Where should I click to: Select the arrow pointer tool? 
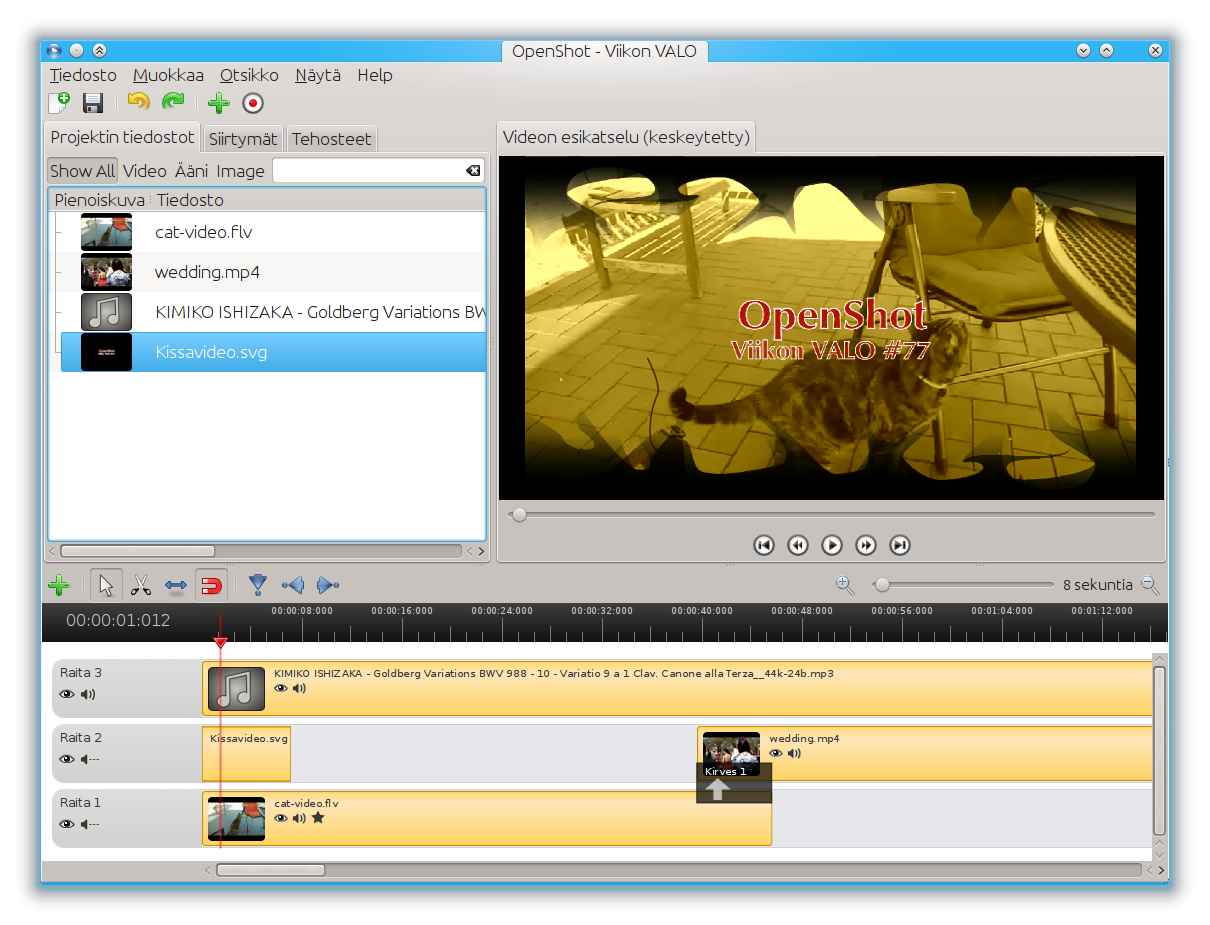tap(107, 585)
